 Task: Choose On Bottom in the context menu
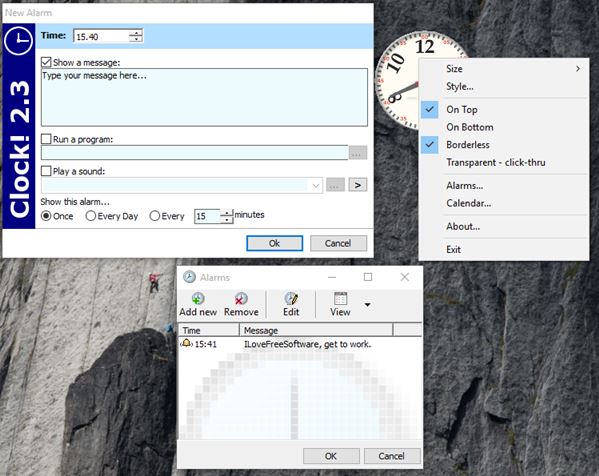[504, 127]
